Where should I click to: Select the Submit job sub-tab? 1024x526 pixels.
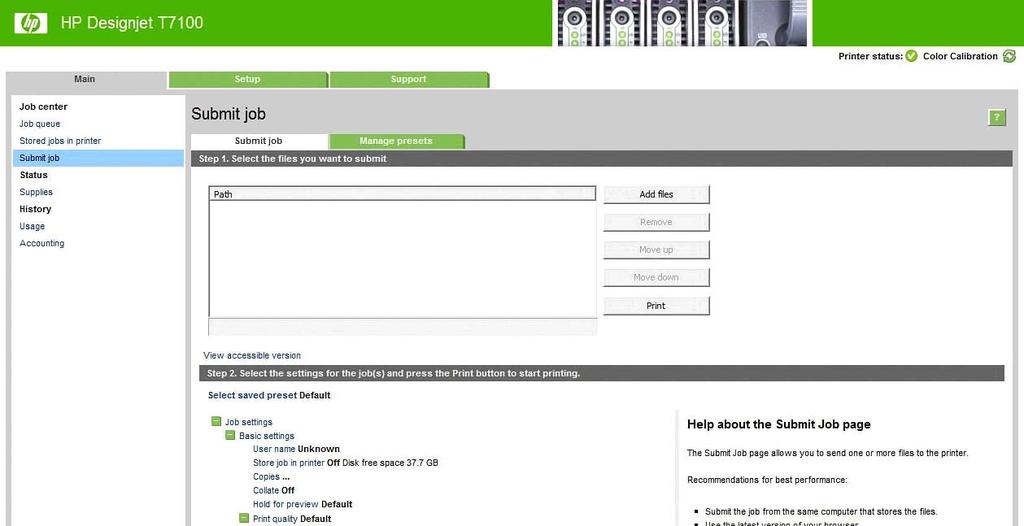(x=259, y=141)
